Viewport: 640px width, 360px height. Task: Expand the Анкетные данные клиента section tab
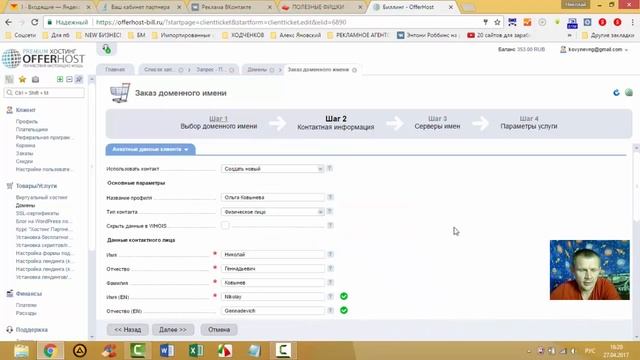150,149
